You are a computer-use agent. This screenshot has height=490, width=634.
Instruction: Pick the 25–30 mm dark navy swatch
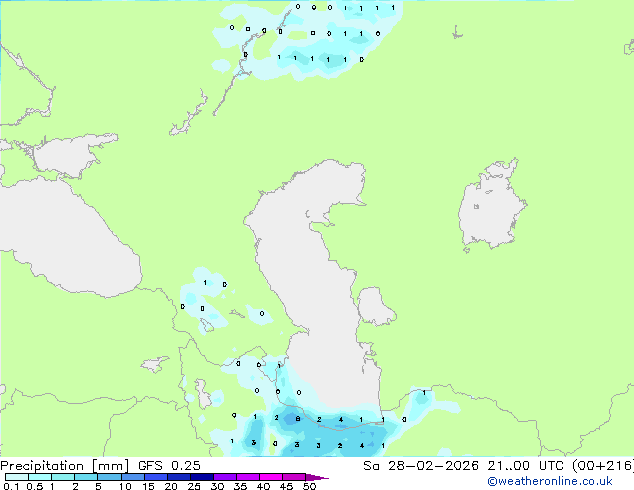point(202,477)
